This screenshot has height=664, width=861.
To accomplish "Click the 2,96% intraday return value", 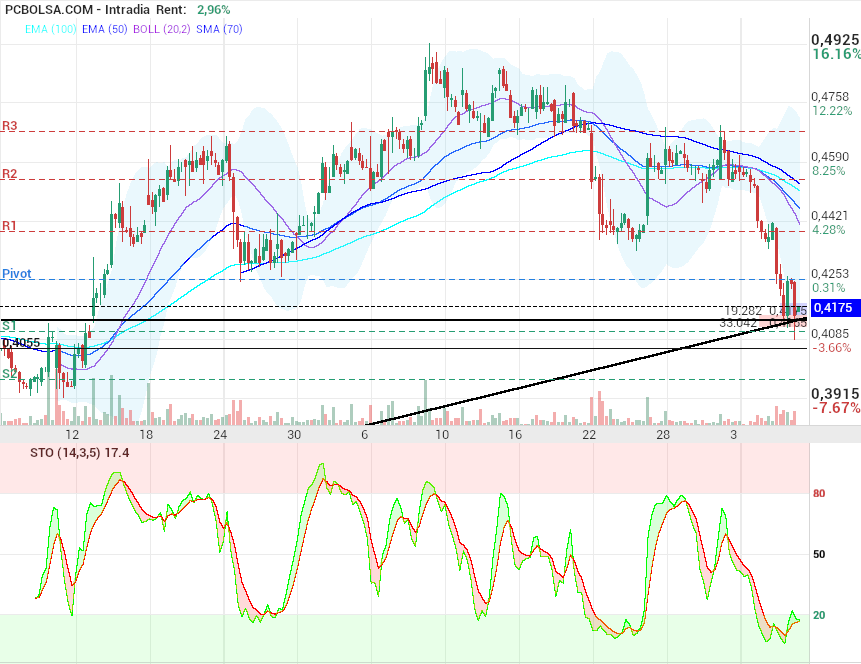I will click(214, 10).
